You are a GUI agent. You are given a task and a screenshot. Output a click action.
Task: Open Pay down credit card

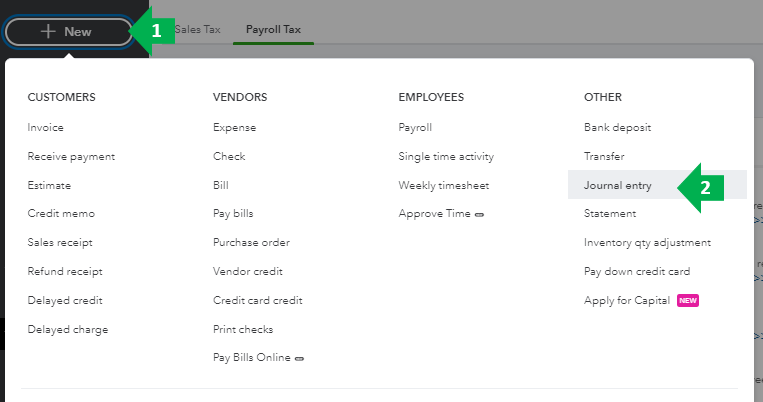pyautogui.click(x=636, y=272)
